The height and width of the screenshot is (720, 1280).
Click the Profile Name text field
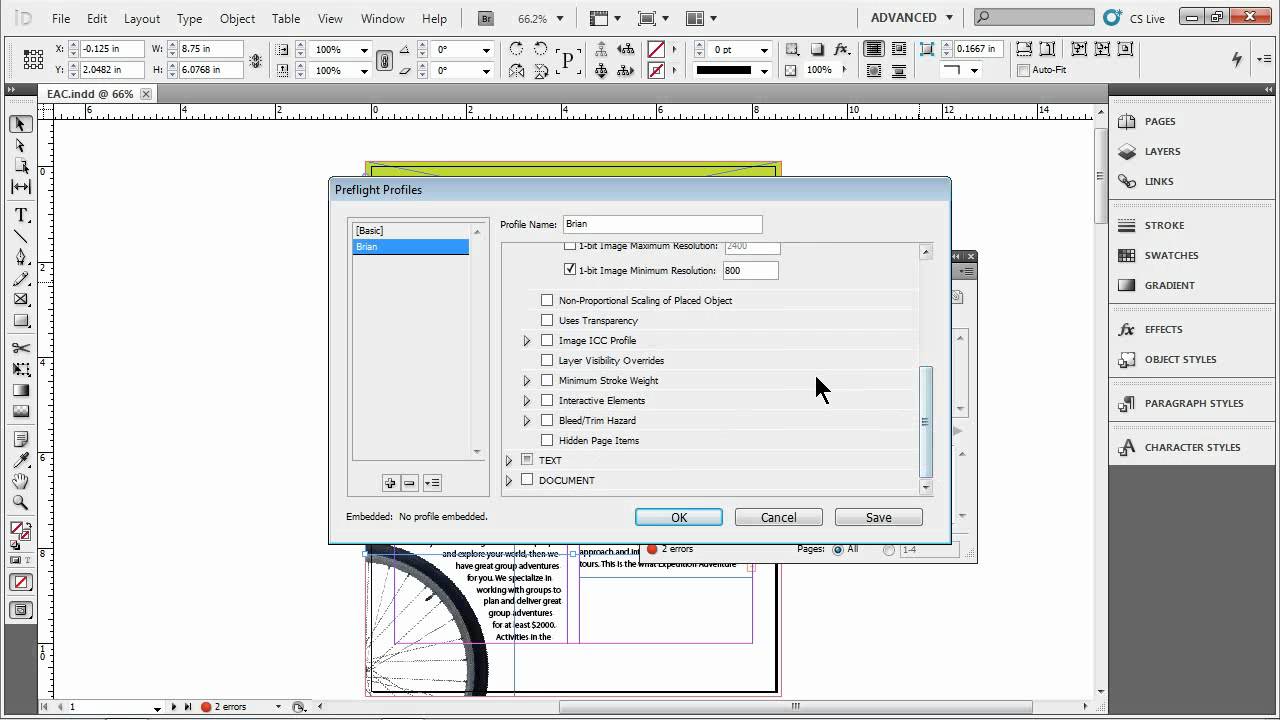[662, 224]
